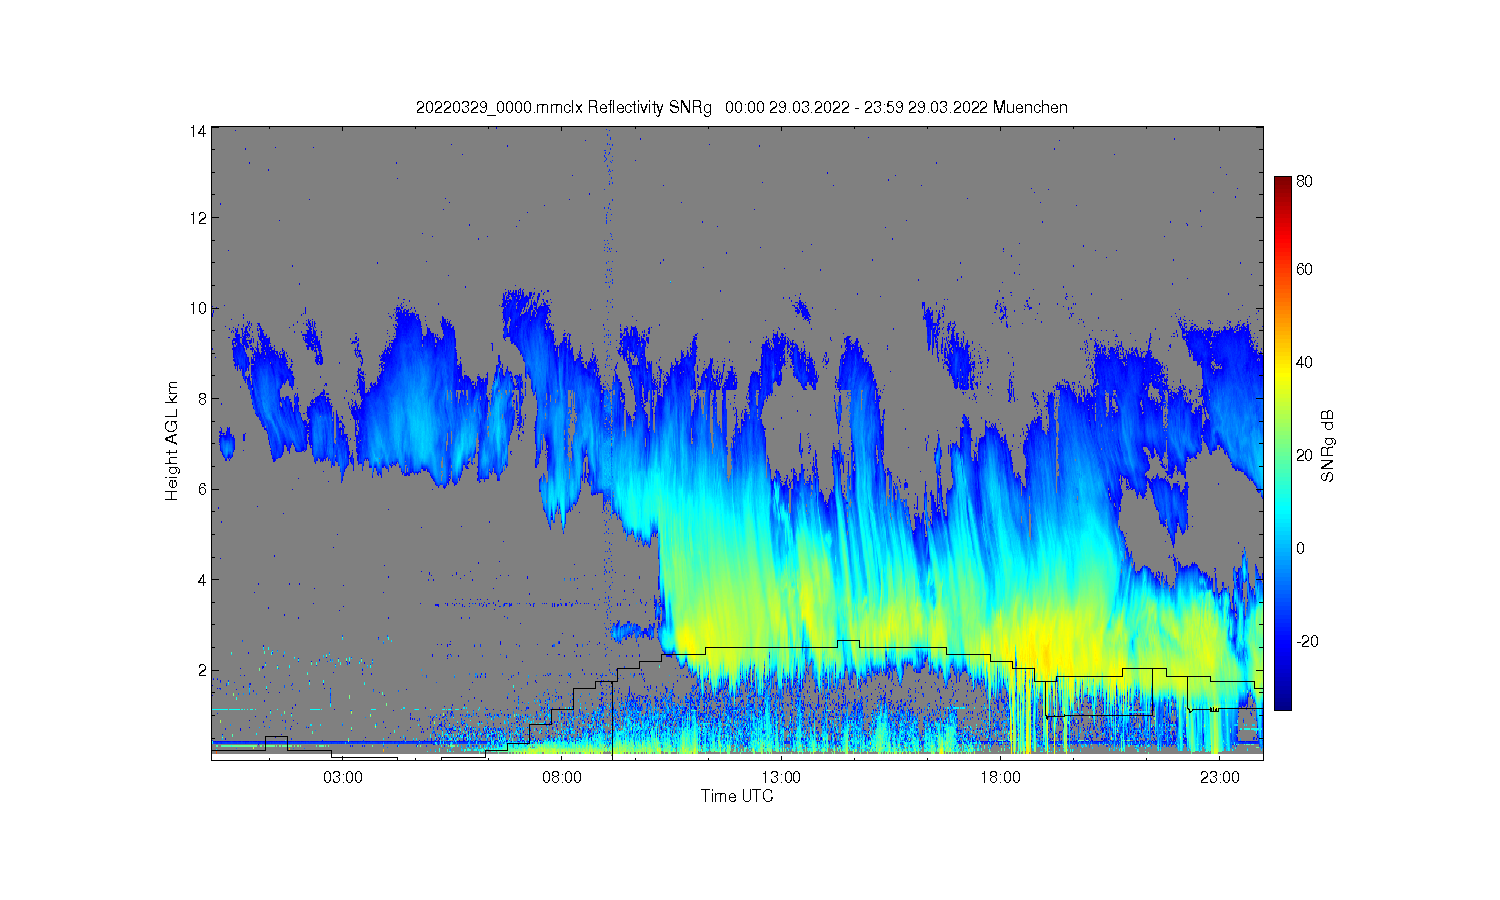
Task: Click the height tick label 10
Action: pos(198,308)
